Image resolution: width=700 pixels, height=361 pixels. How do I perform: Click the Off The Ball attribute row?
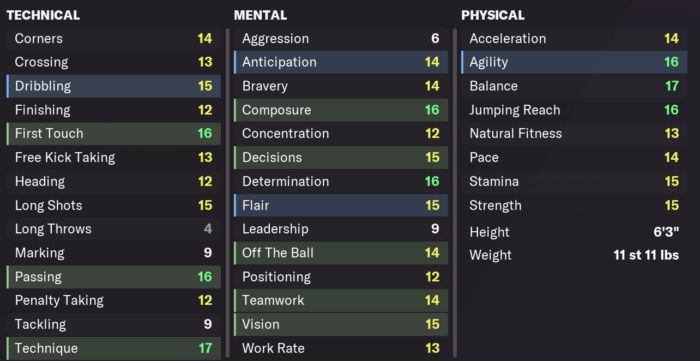[x=341, y=253]
